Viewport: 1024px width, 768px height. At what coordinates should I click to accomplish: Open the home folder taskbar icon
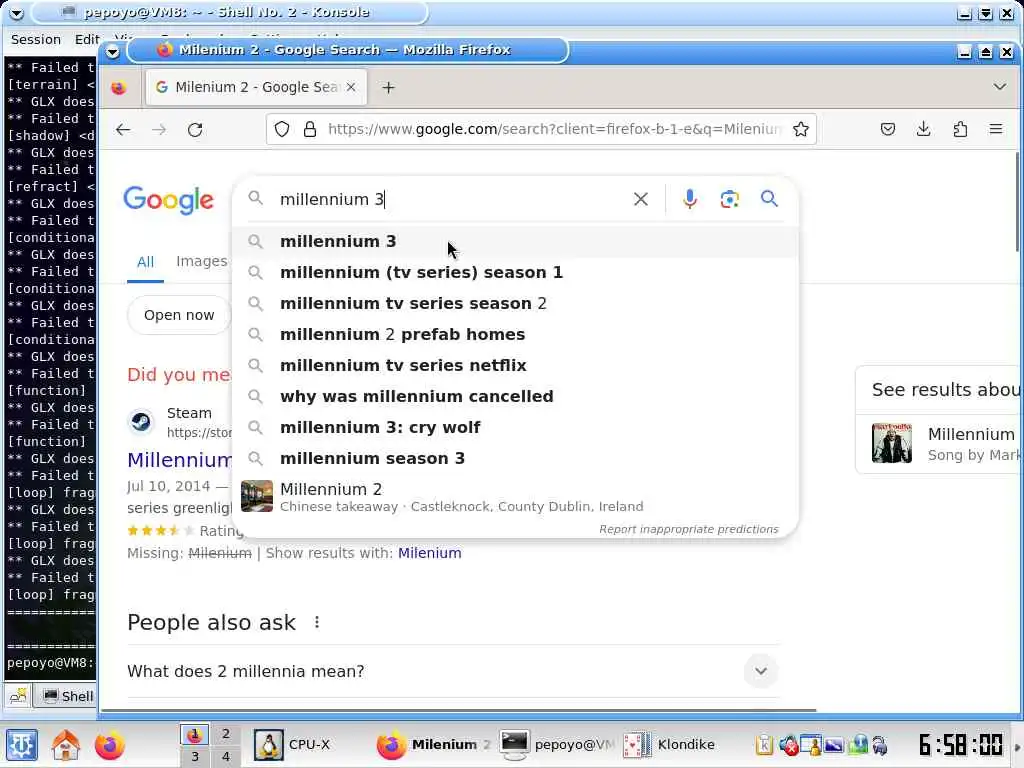(x=65, y=745)
